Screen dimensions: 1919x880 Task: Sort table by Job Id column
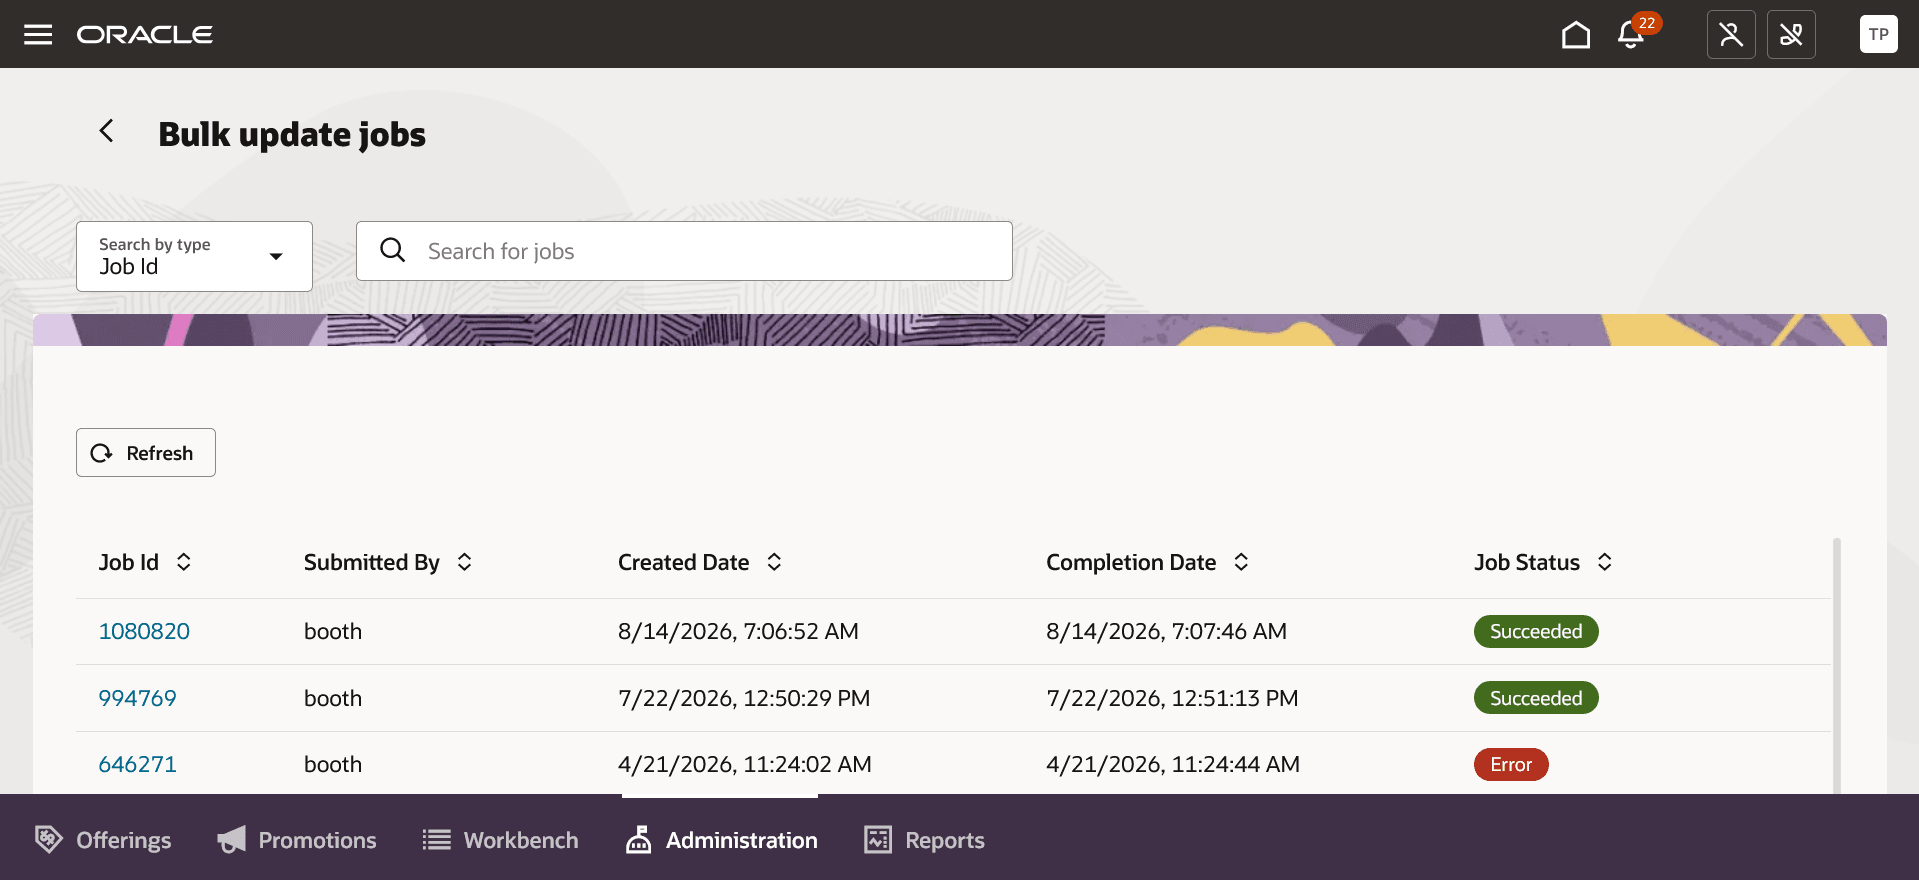(x=184, y=562)
